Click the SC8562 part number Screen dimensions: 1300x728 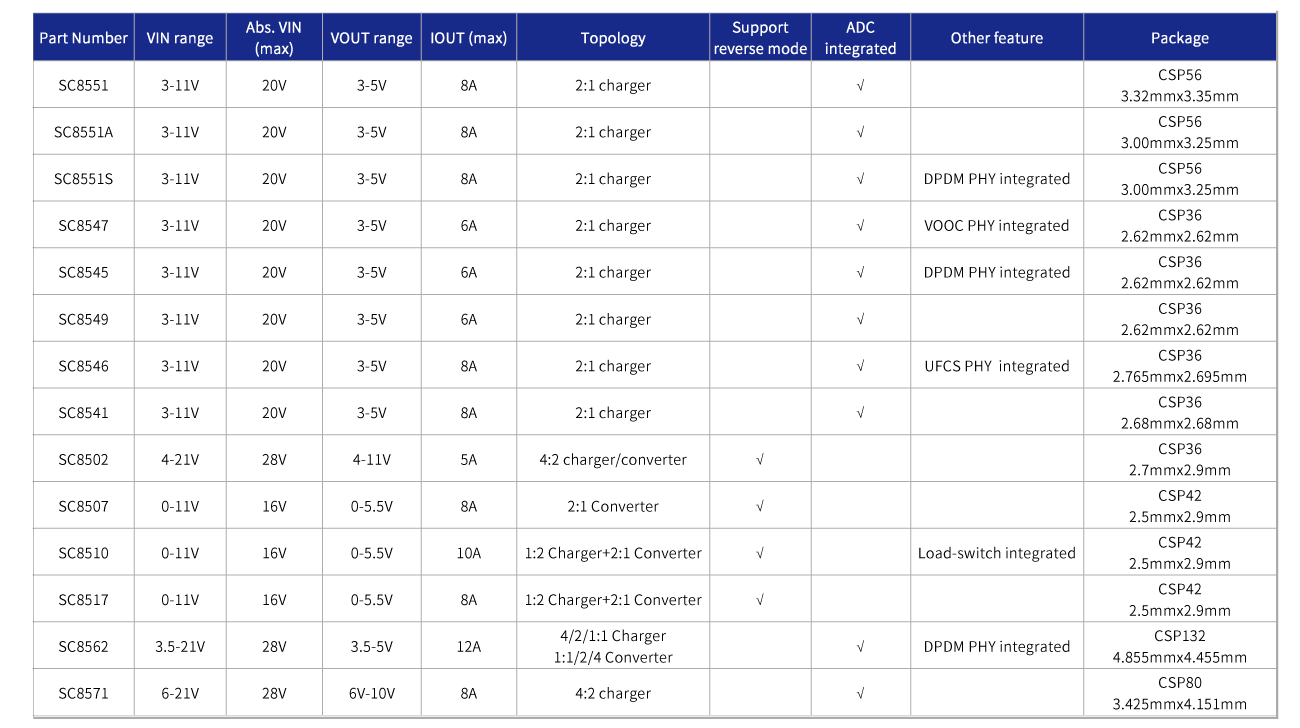(83, 647)
